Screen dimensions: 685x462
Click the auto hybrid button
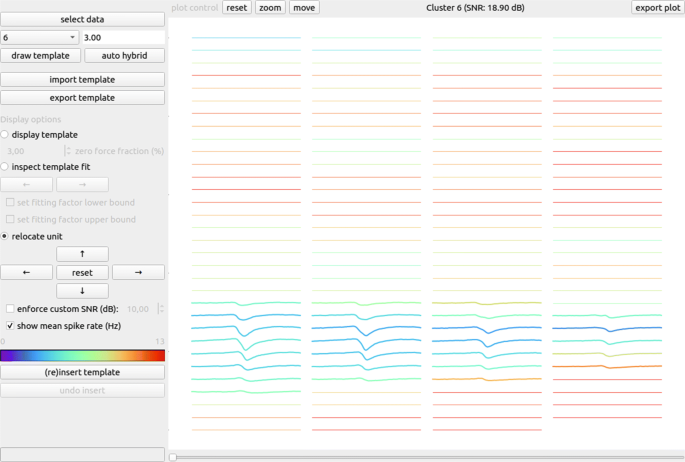coord(125,55)
